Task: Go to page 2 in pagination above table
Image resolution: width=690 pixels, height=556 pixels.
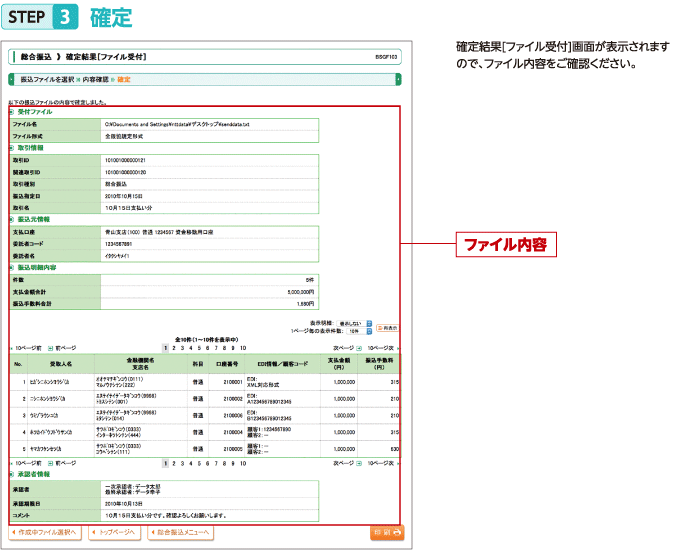Action: point(174,348)
